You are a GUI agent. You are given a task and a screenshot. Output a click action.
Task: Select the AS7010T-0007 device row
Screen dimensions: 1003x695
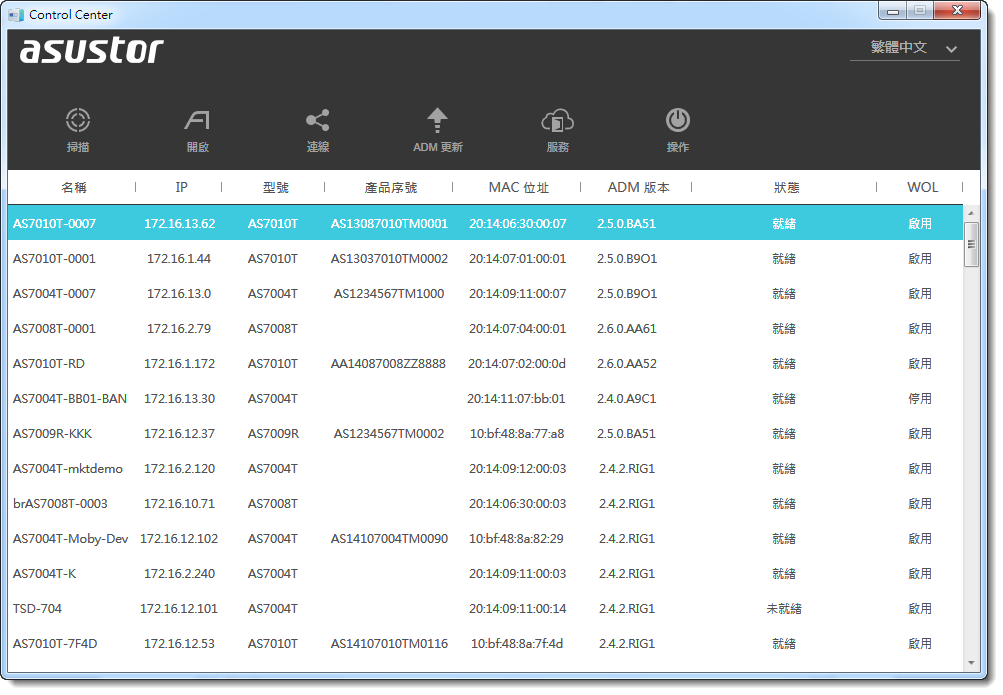click(486, 223)
